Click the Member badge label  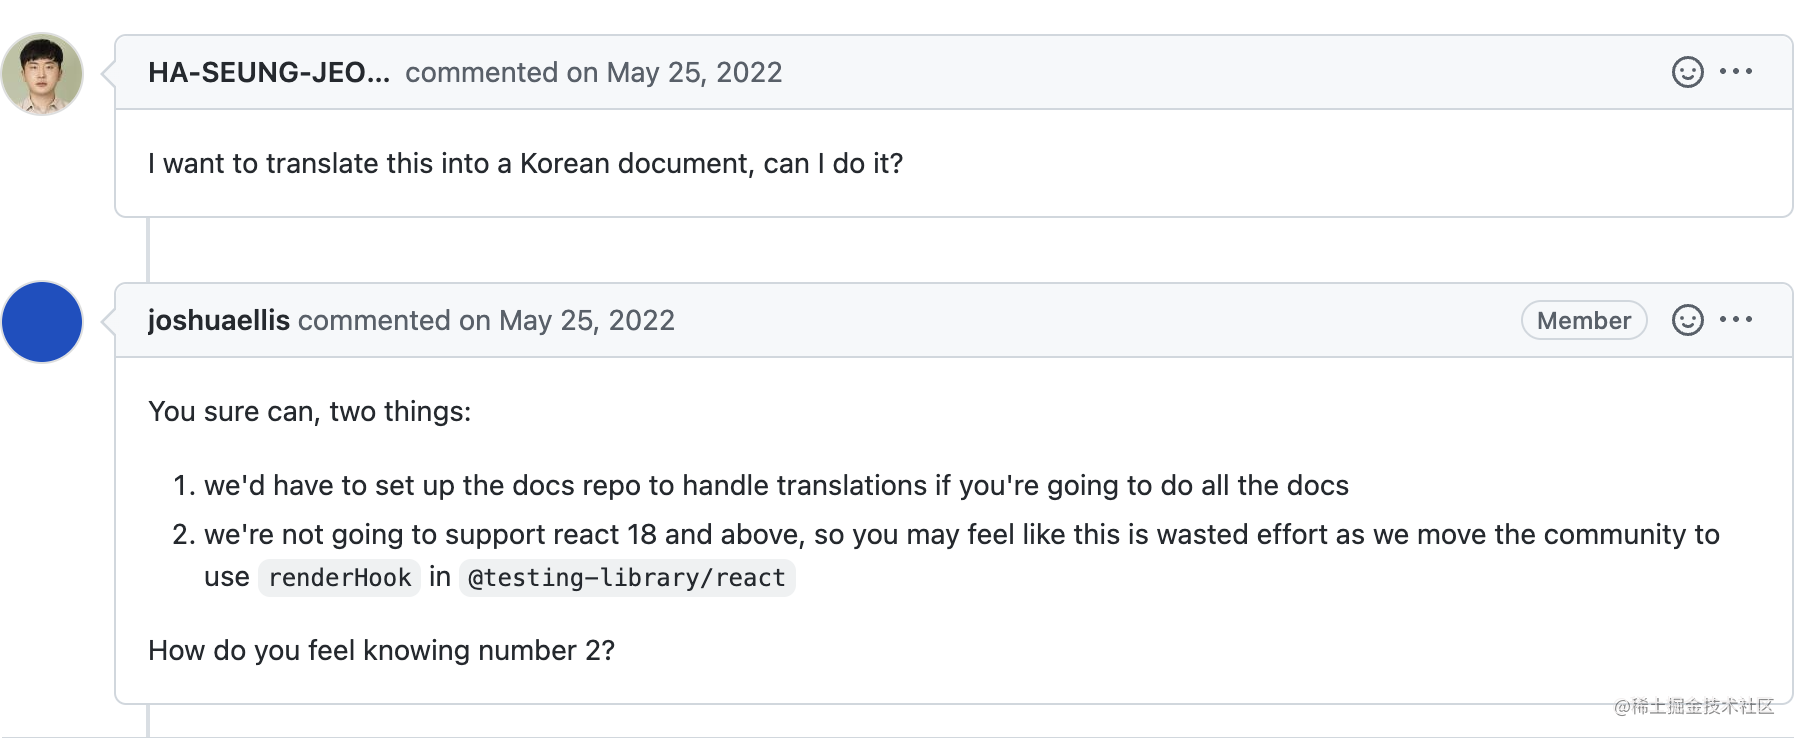(1584, 320)
